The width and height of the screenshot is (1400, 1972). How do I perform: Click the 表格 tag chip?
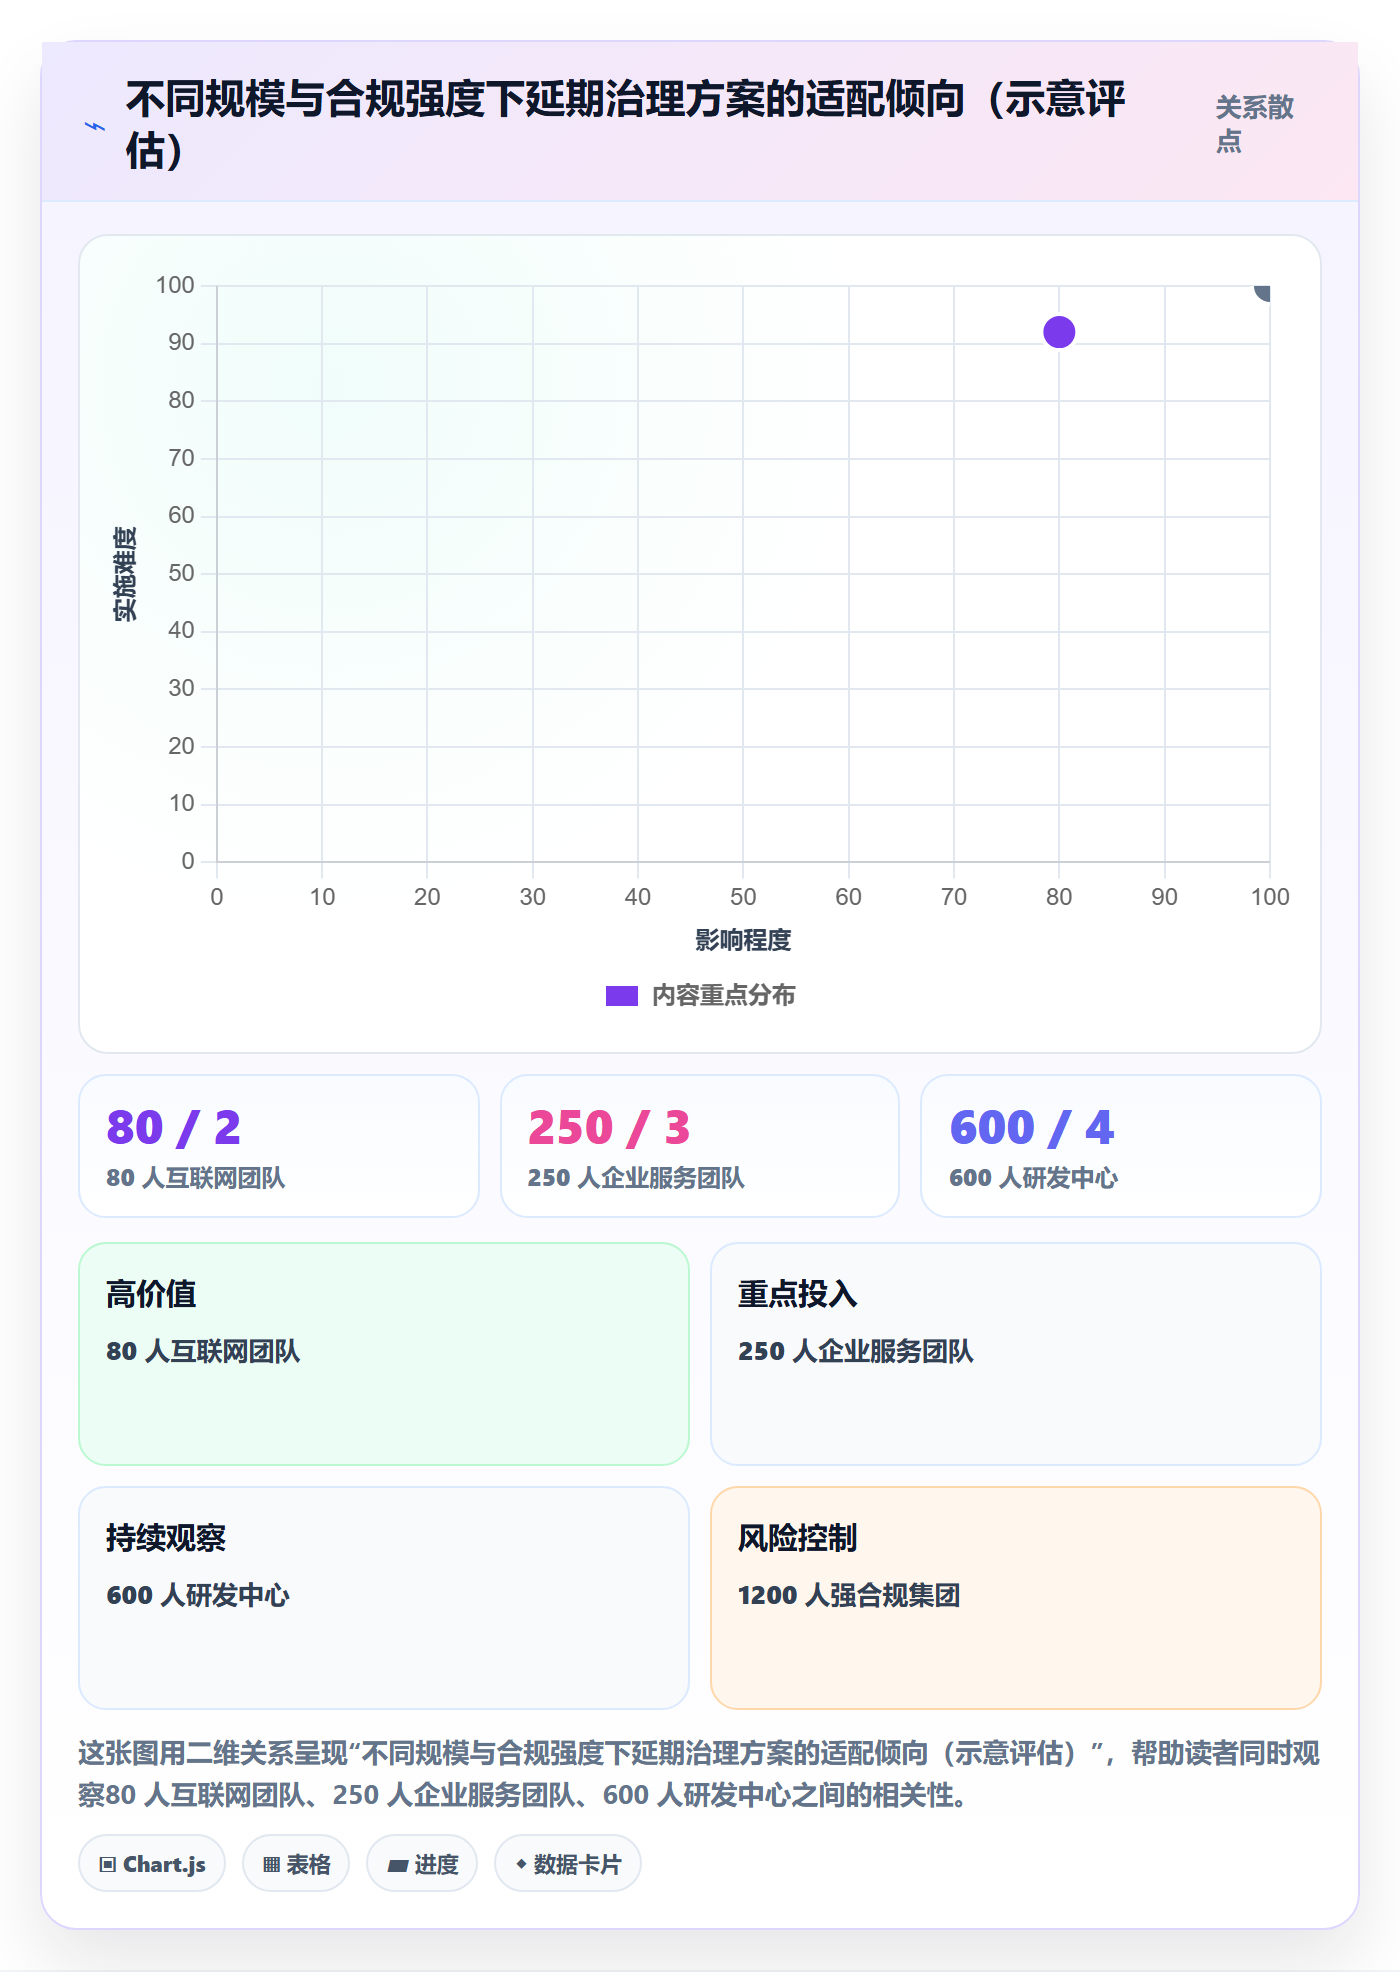pos(296,1864)
